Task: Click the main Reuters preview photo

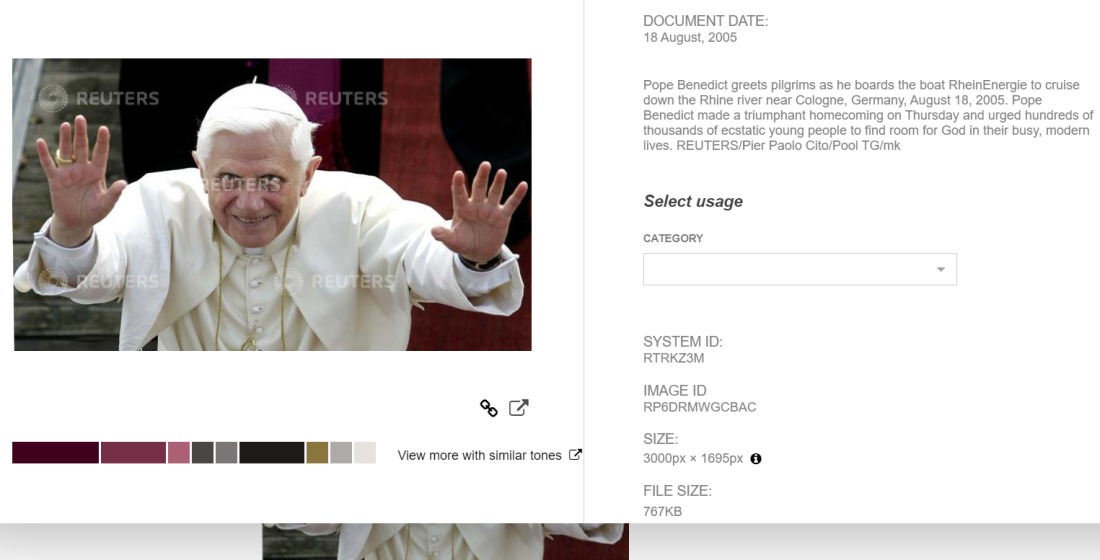Action: point(272,204)
